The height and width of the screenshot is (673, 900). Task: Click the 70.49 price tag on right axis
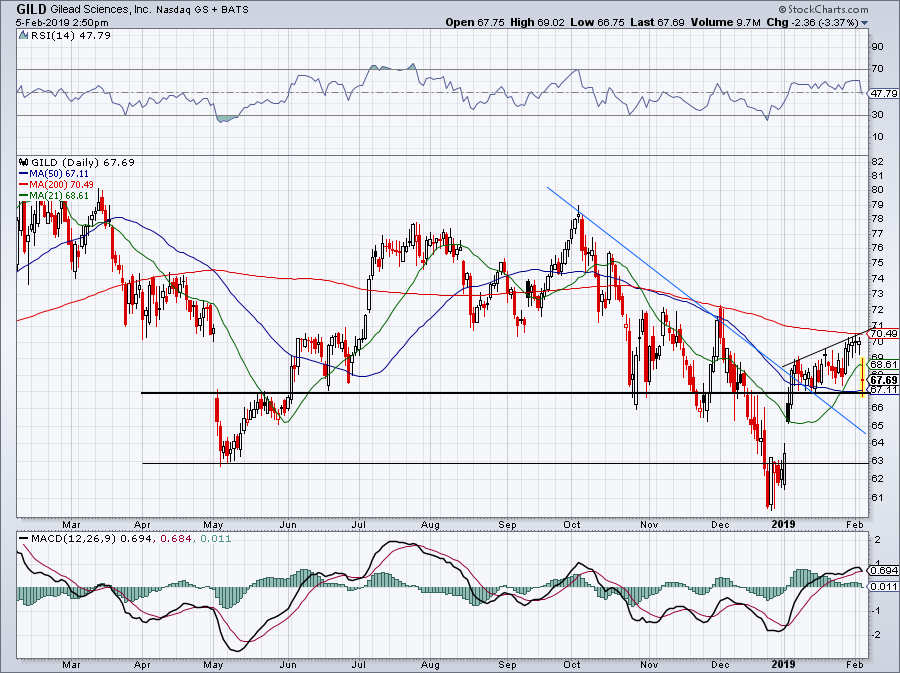pos(883,333)
